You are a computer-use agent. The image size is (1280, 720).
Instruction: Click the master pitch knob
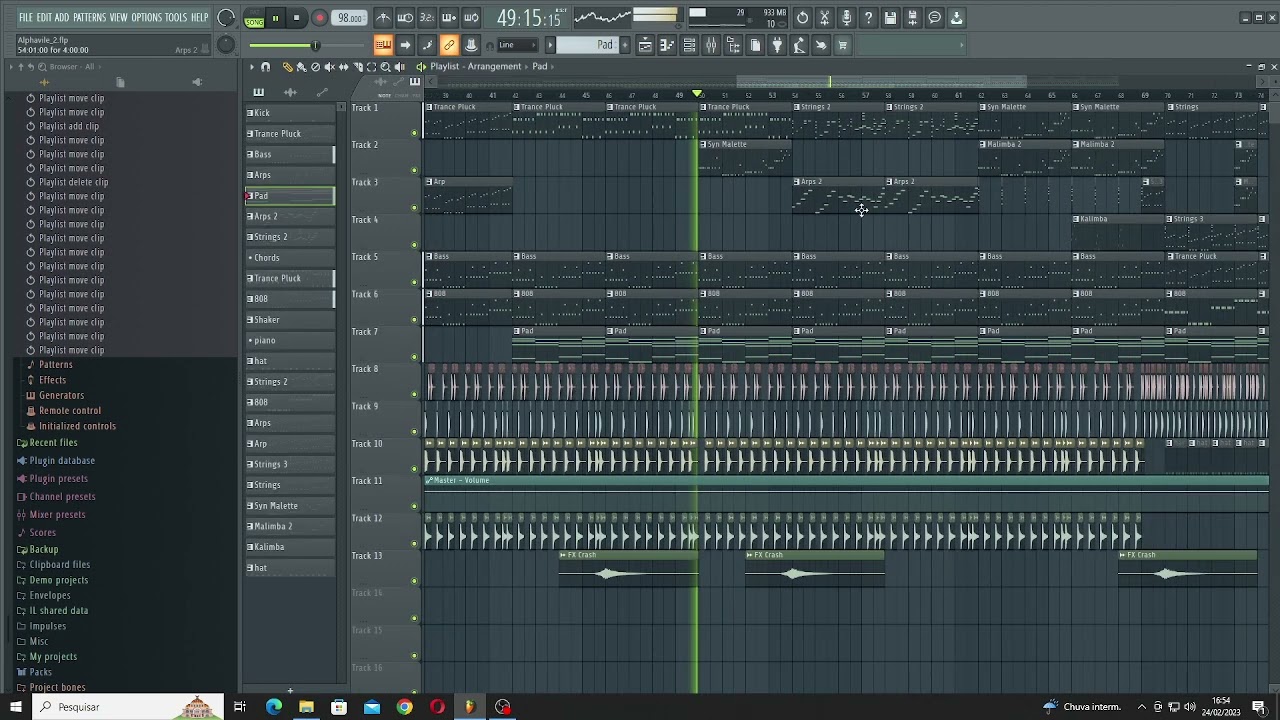pos(226,44)
